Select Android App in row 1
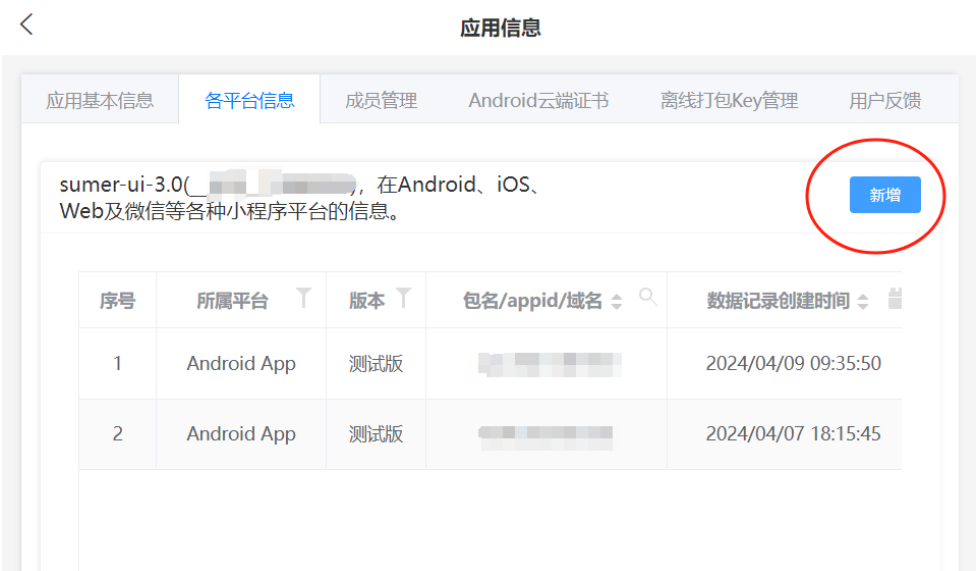This screenshot has width=978, height=571. 241,363
